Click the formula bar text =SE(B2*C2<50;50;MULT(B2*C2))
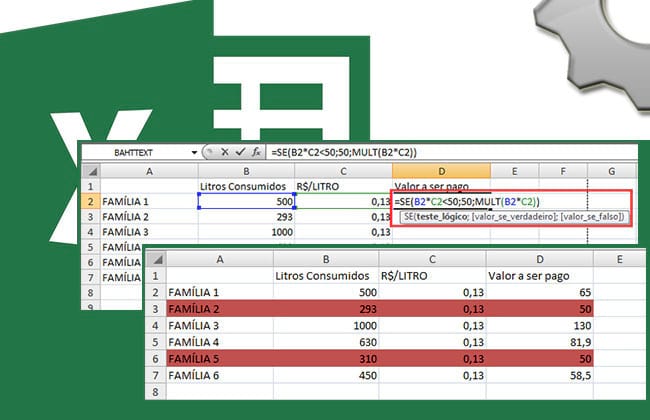 344,152
